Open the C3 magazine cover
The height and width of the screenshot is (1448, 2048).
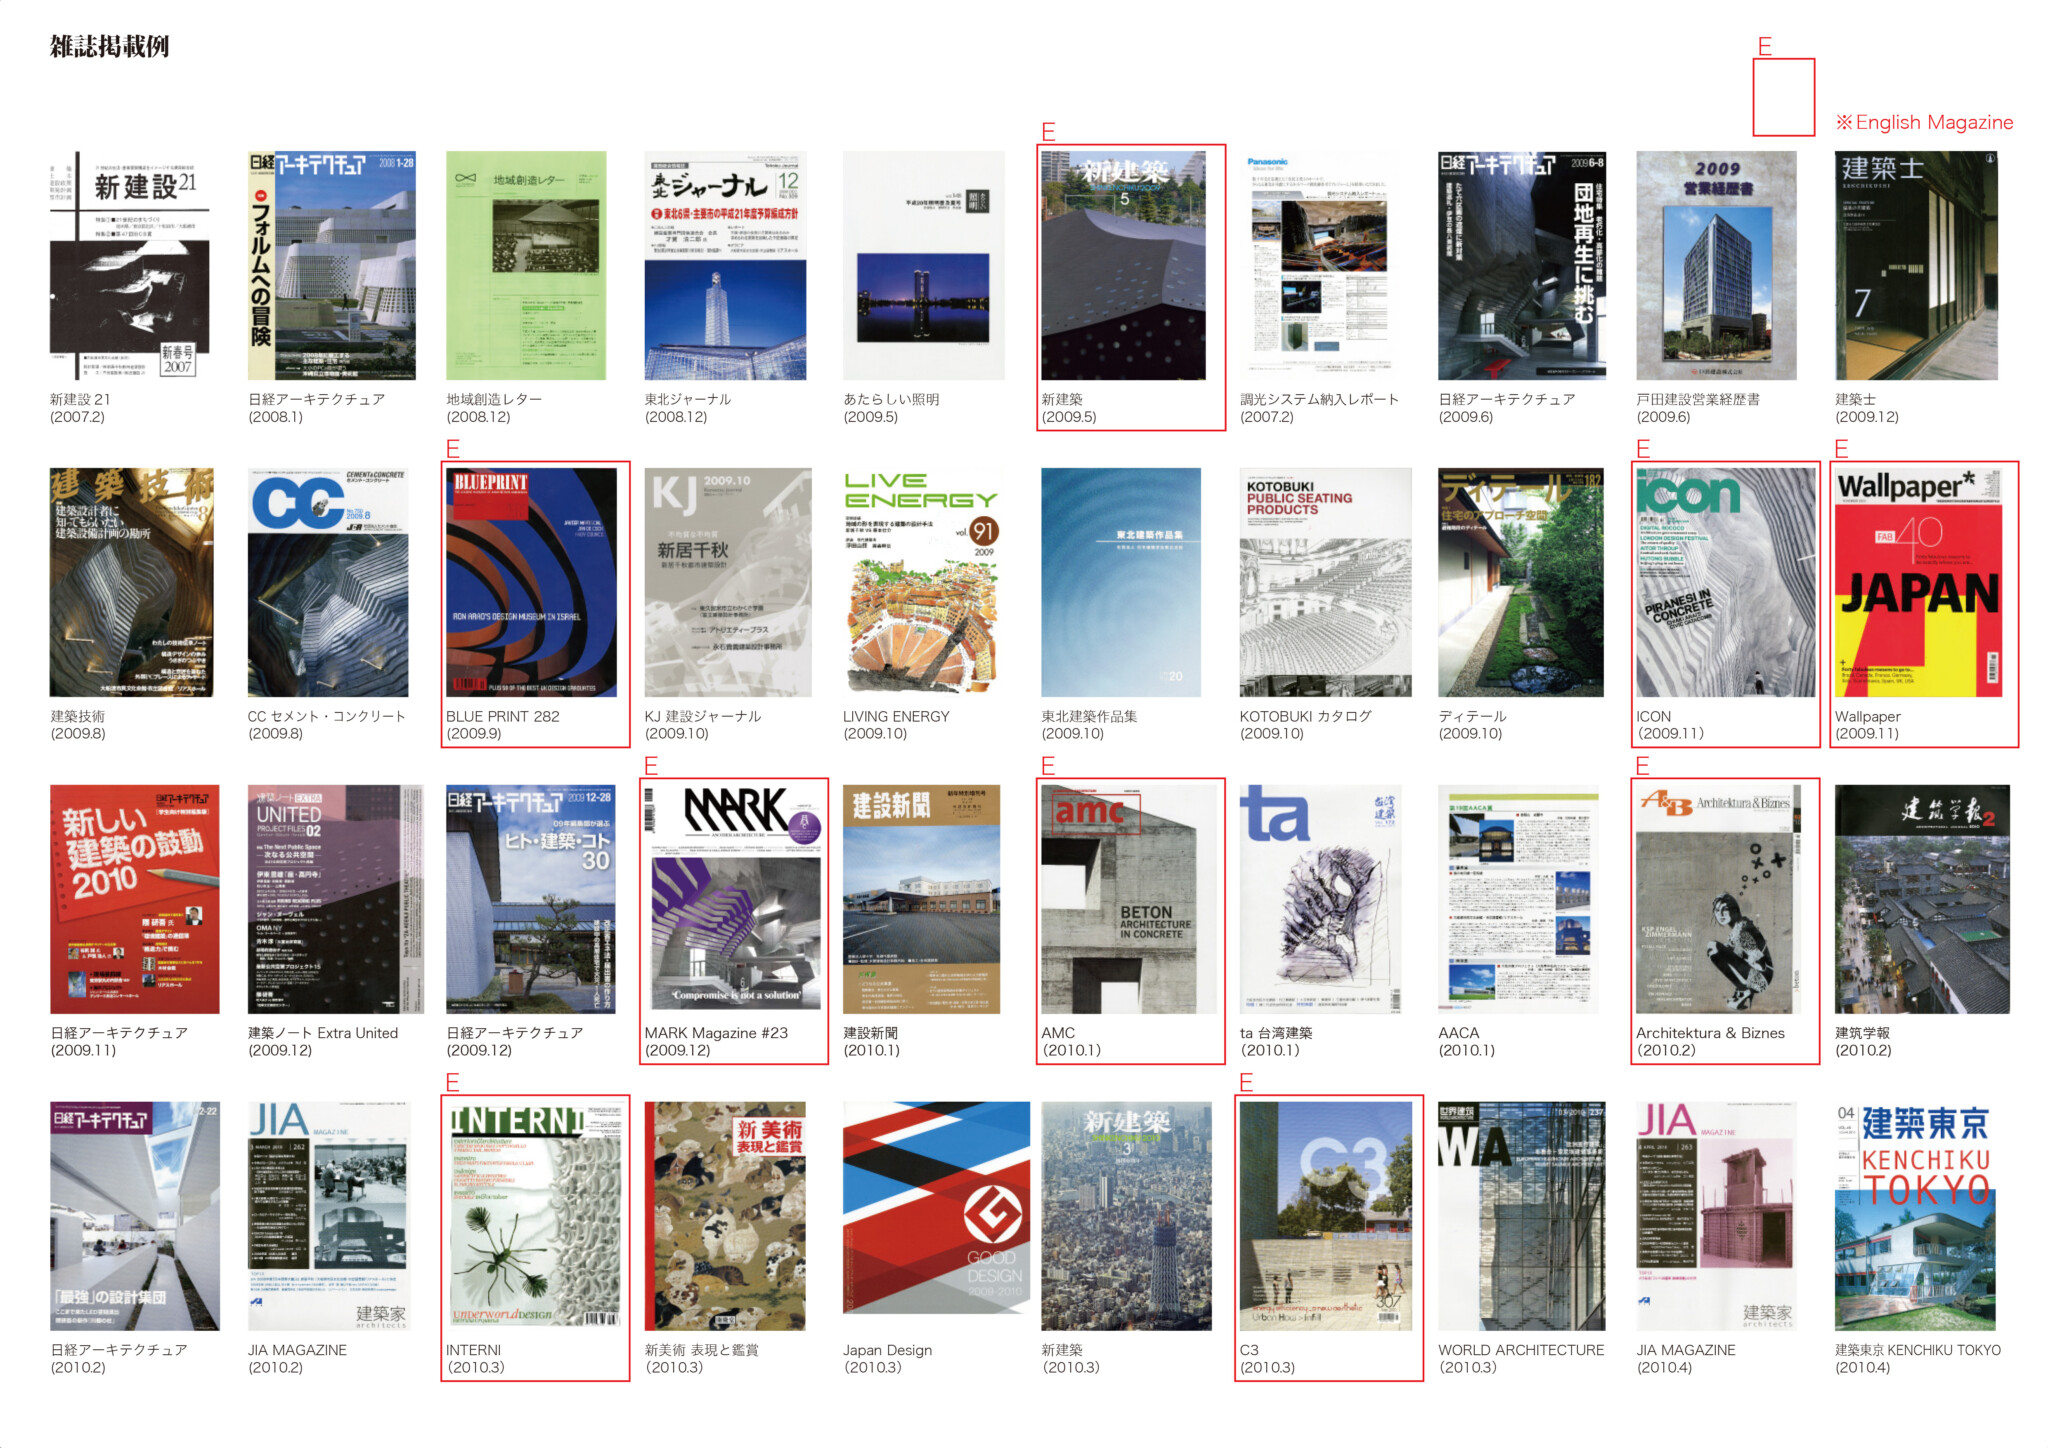1326,1215
